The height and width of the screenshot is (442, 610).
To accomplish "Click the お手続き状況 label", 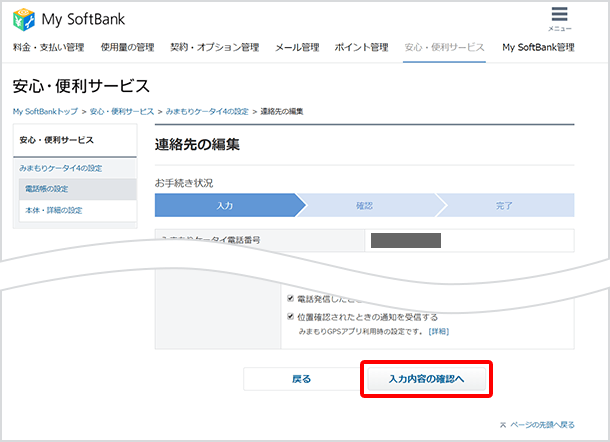I will (x=184, y=183).
